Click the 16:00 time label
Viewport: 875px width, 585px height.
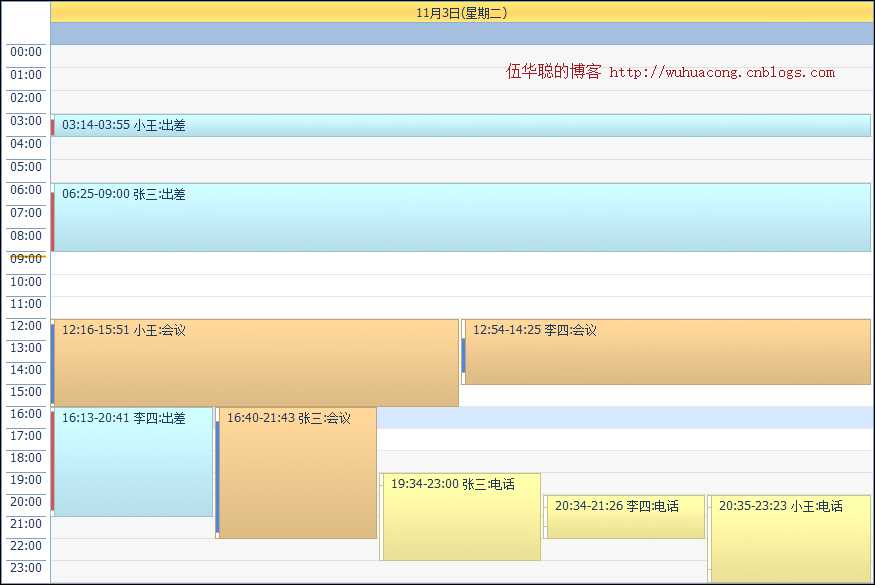[x=26, y=414]
